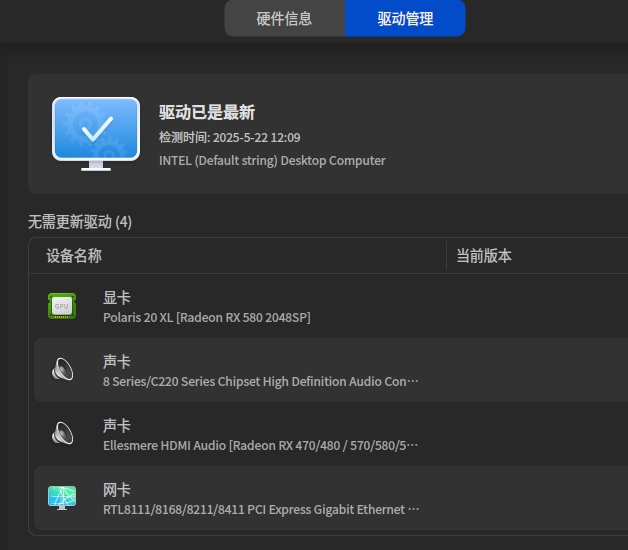Select the 网卡 row label
Screen dimensions: 628x550
[117, 490]
